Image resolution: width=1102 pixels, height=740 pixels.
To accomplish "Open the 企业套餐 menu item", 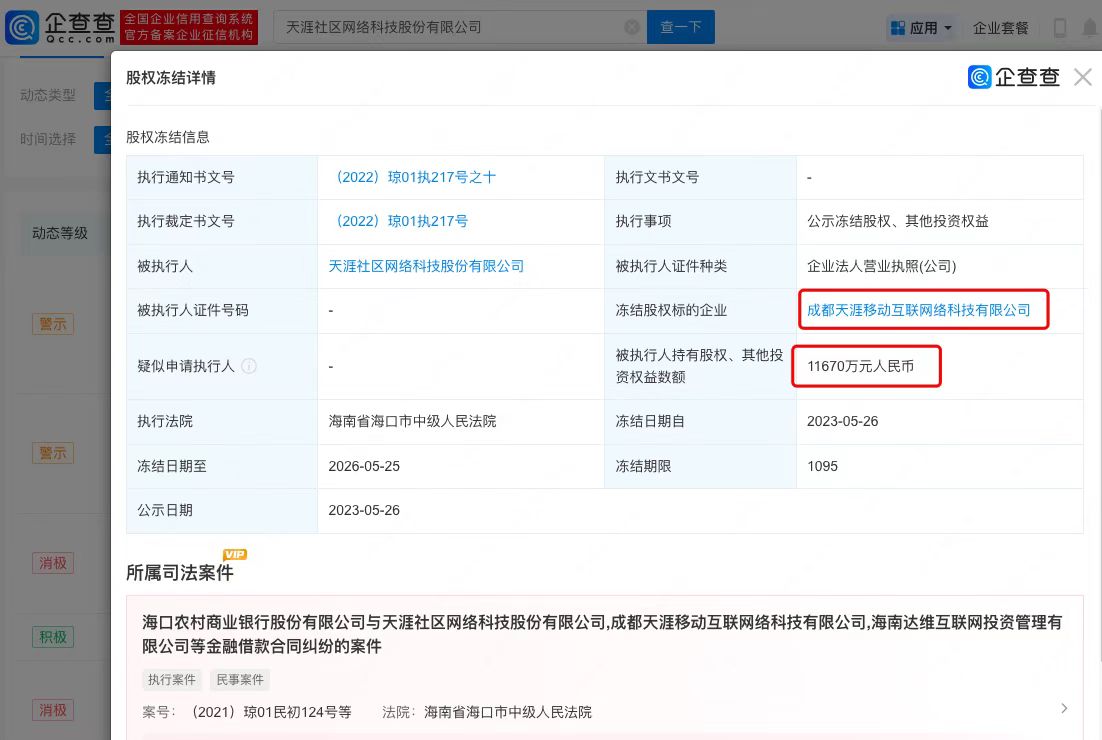I will pos(1000,28).
